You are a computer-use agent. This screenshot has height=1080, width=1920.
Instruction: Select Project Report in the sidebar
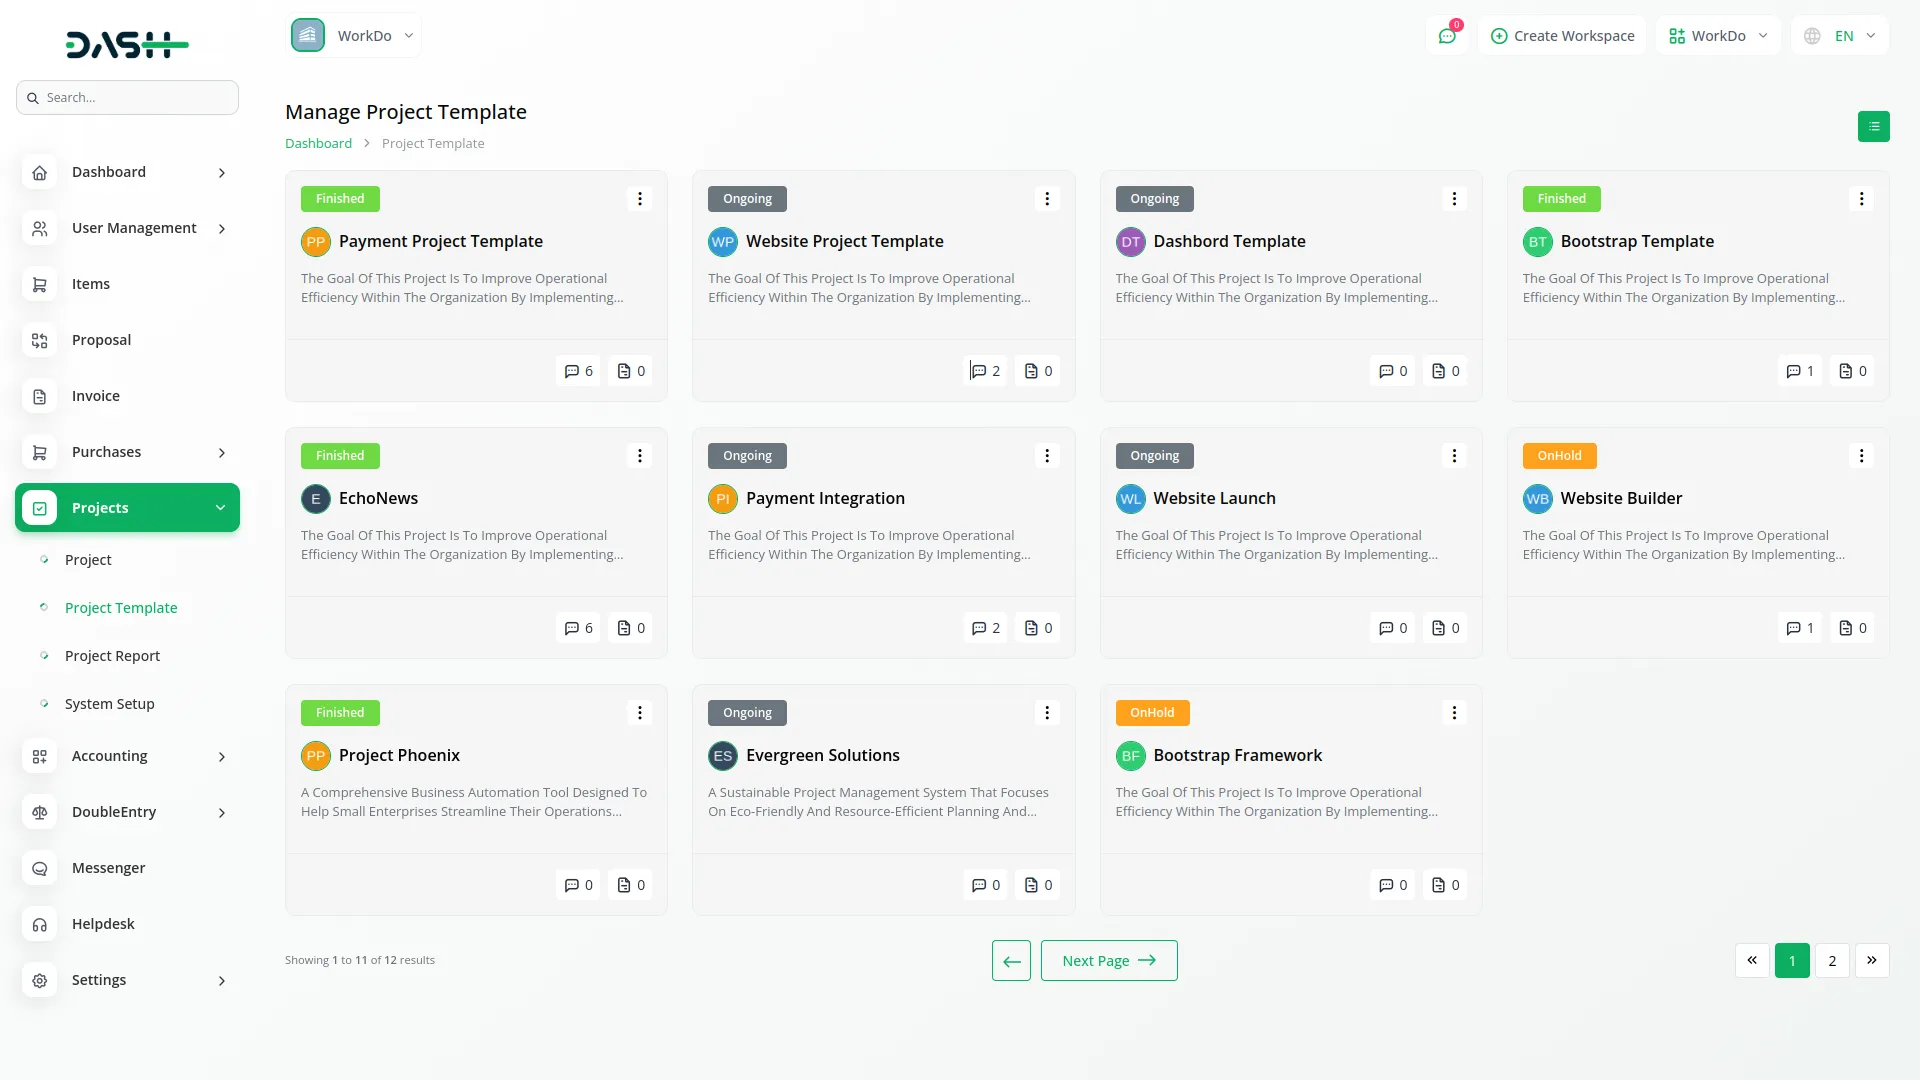point(111,655)
